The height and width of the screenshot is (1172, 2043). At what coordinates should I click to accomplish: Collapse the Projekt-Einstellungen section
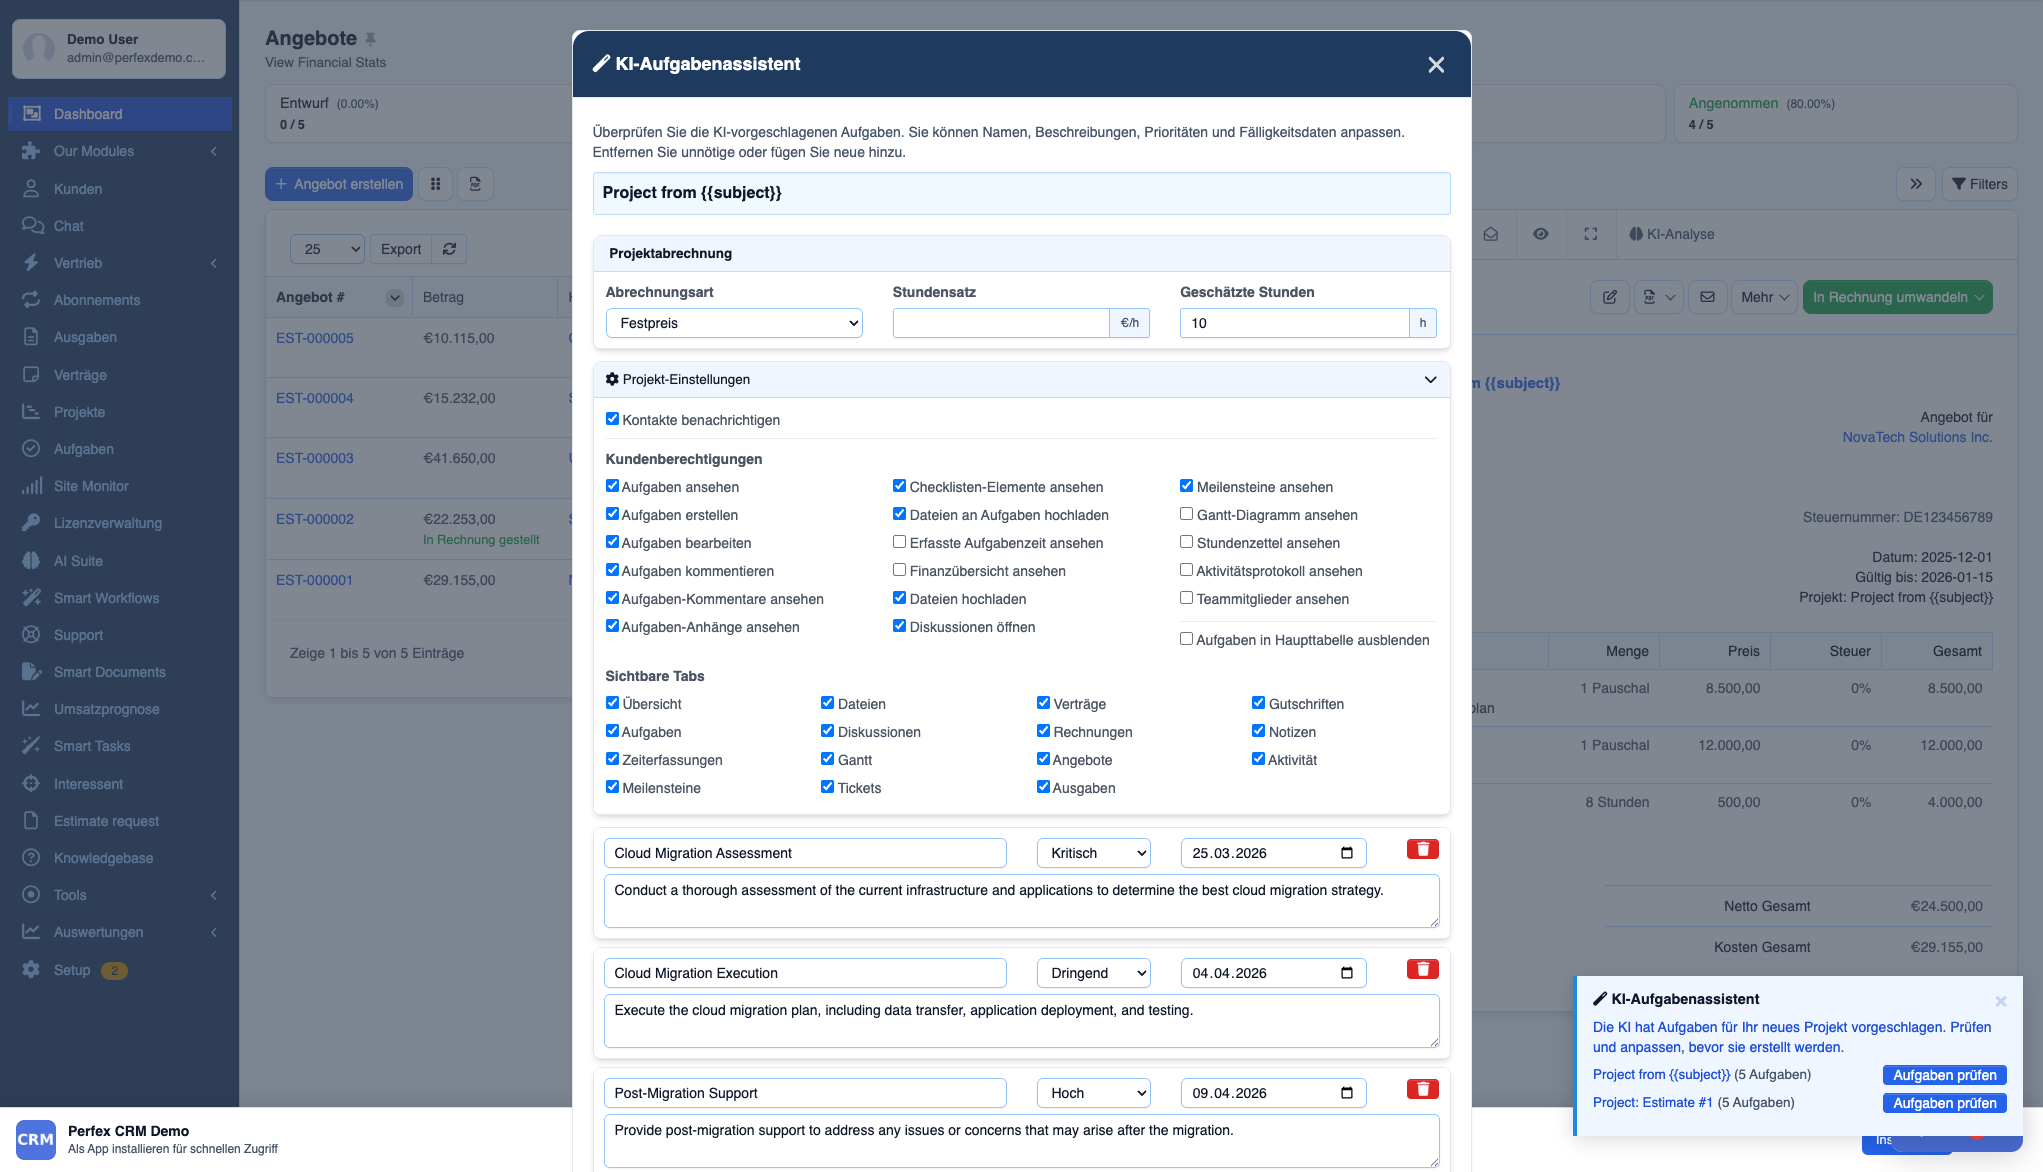[1429, 379]
